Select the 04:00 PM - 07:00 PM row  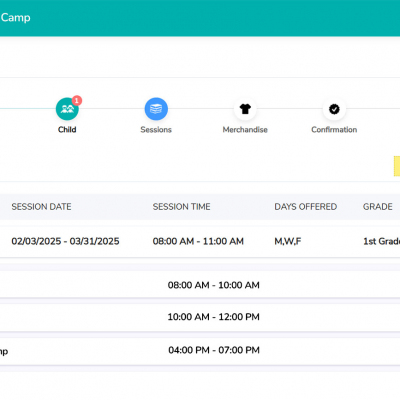pyautogui.click(x=200, y=350)
